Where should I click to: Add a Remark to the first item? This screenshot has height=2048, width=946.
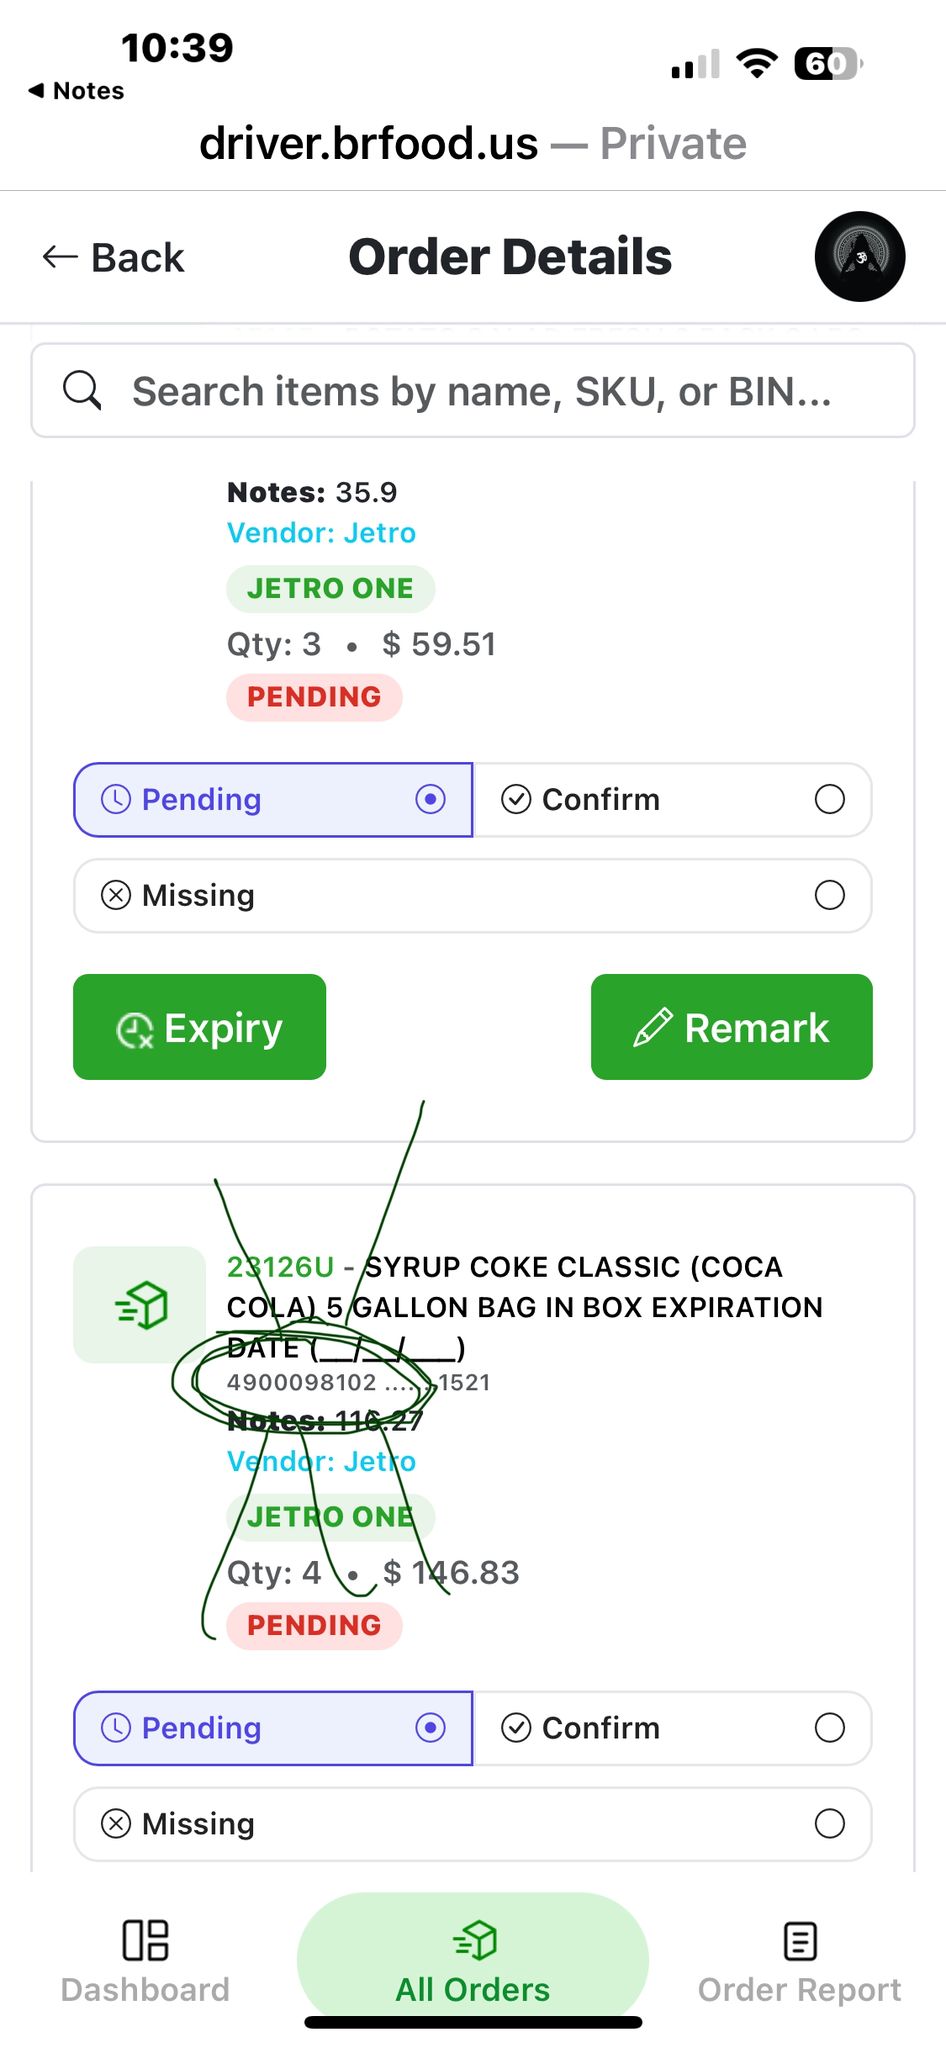coord(731,1027)
